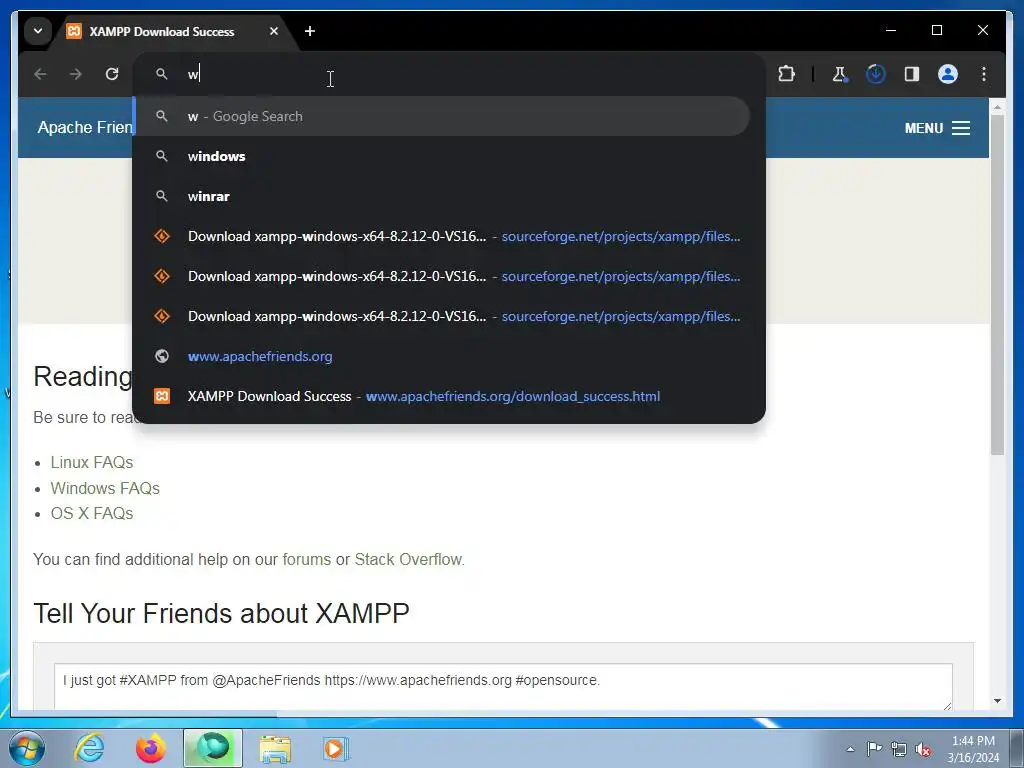Click the muted volume tray icon
1024x768 pixels.
(x=923, y=750)
